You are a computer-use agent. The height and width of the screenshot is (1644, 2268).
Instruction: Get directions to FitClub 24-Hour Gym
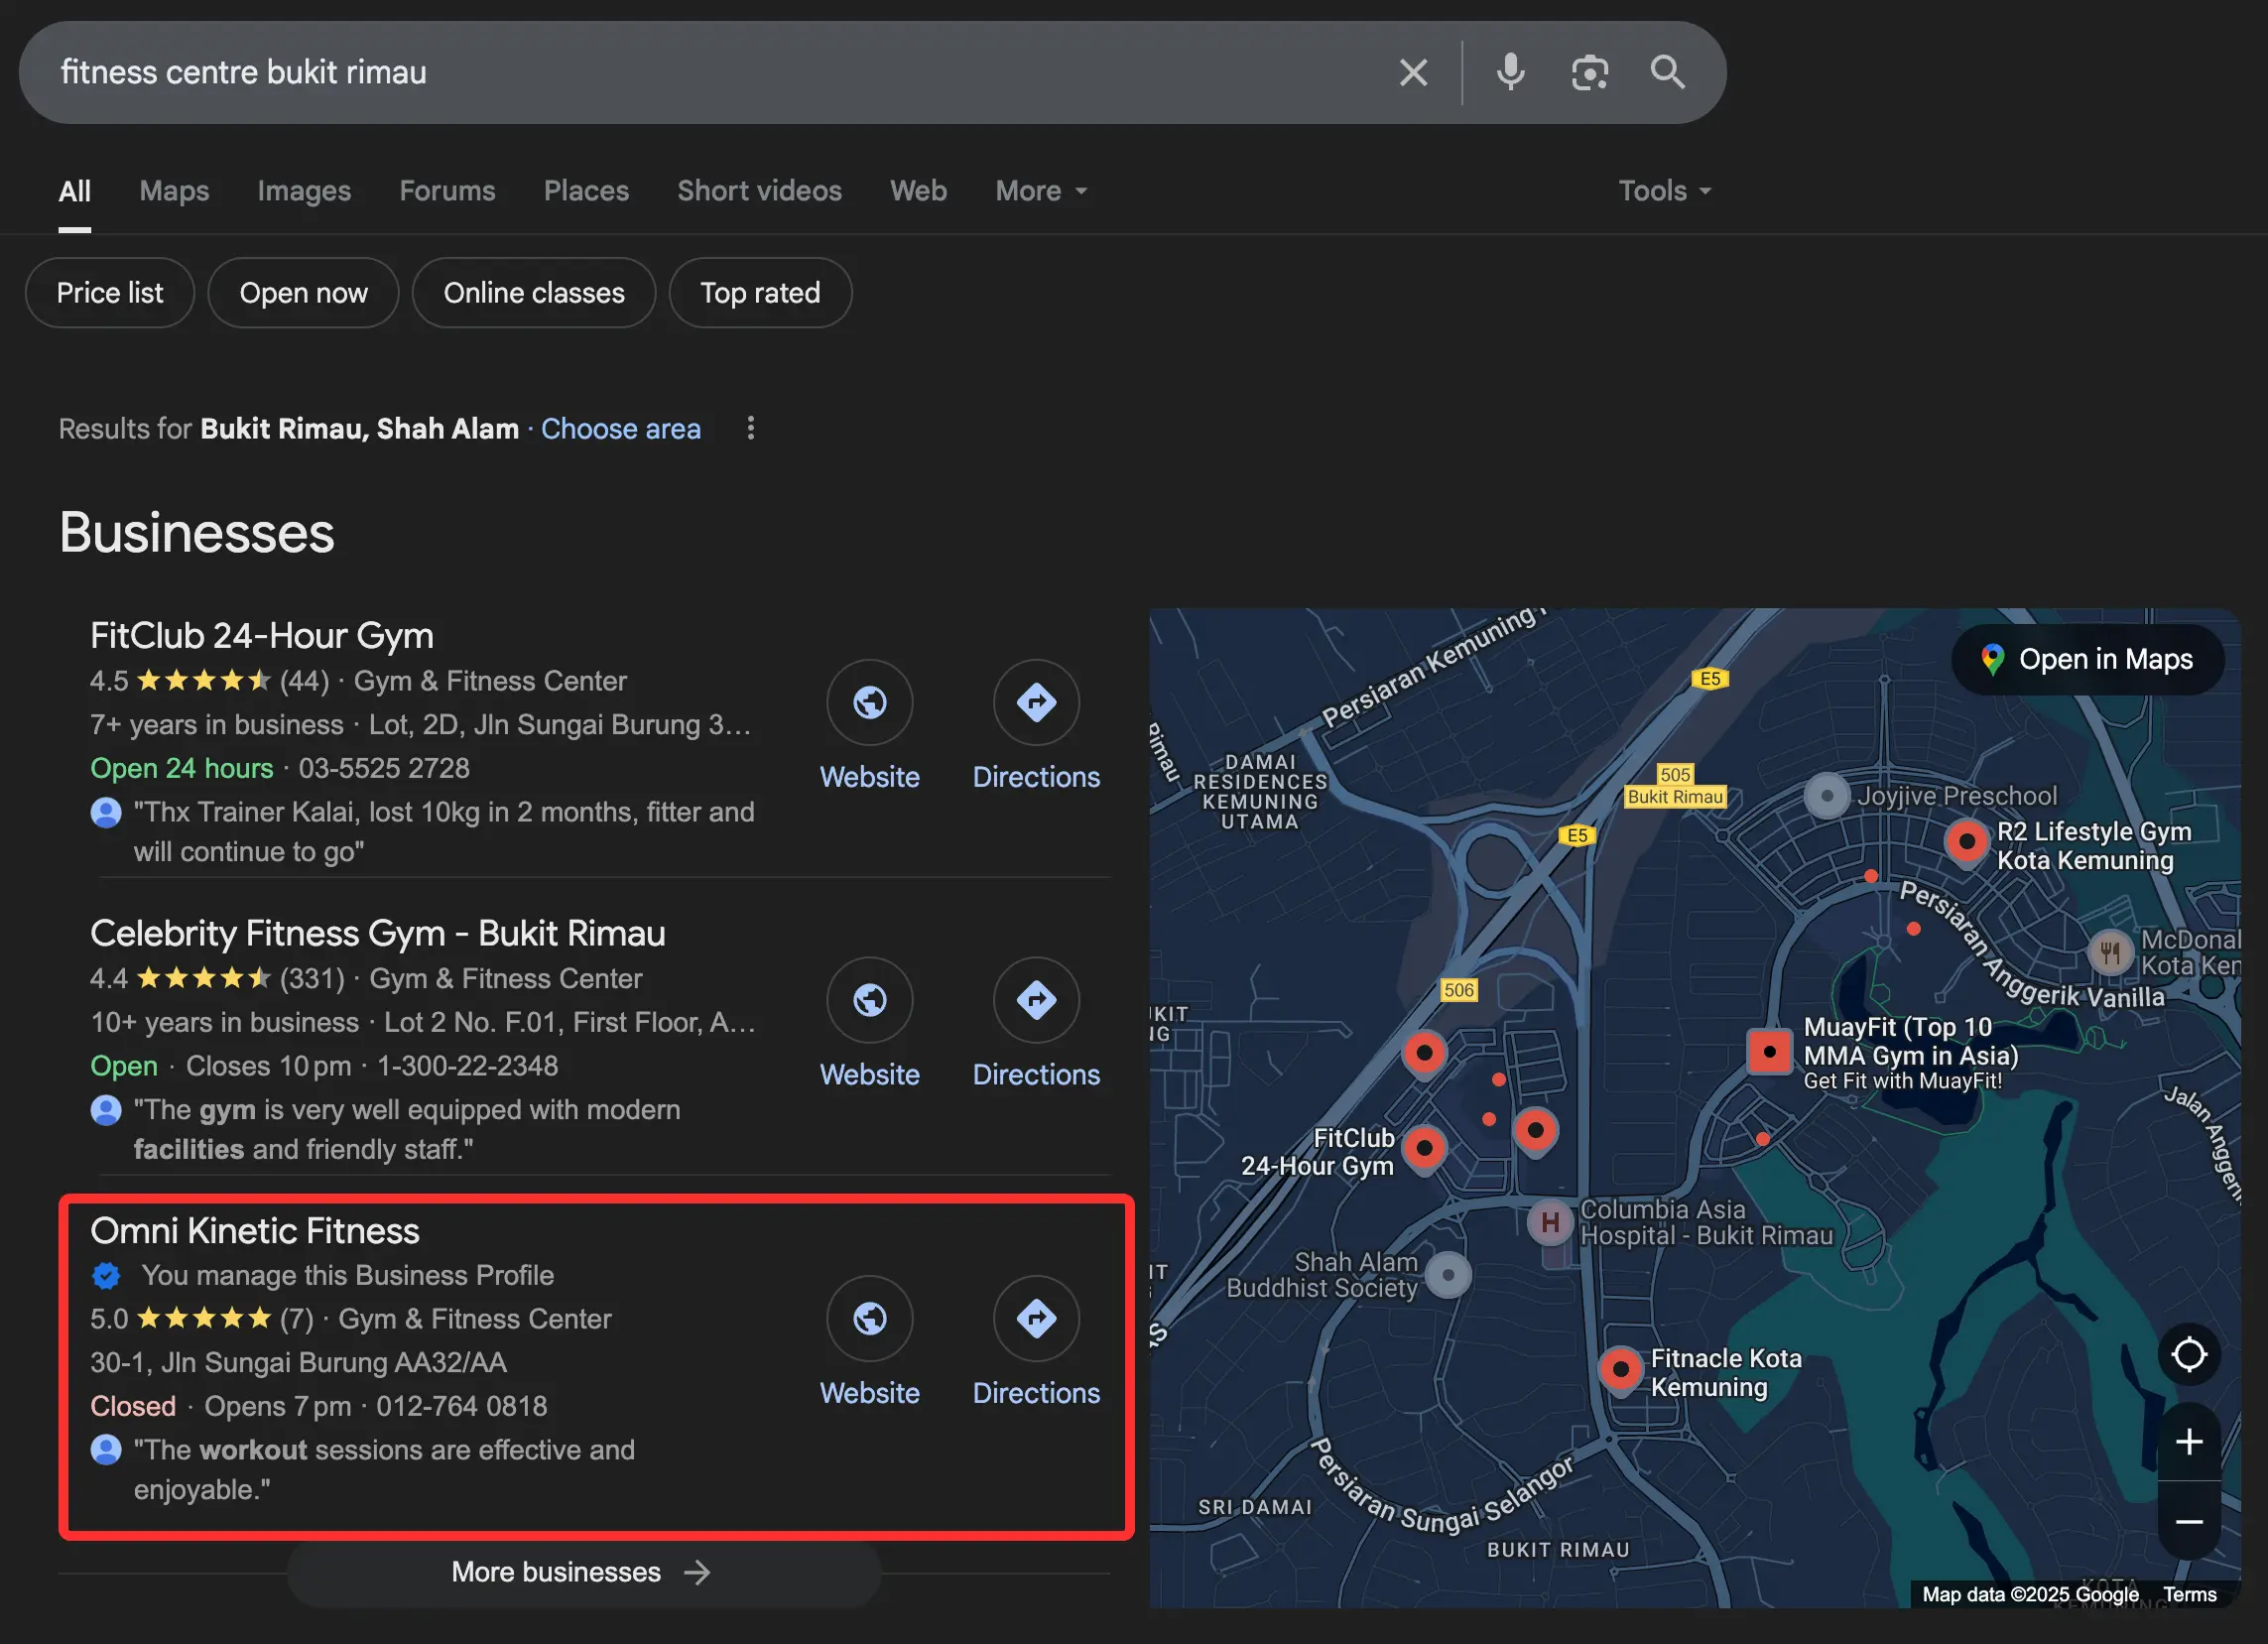[1036, 702]
